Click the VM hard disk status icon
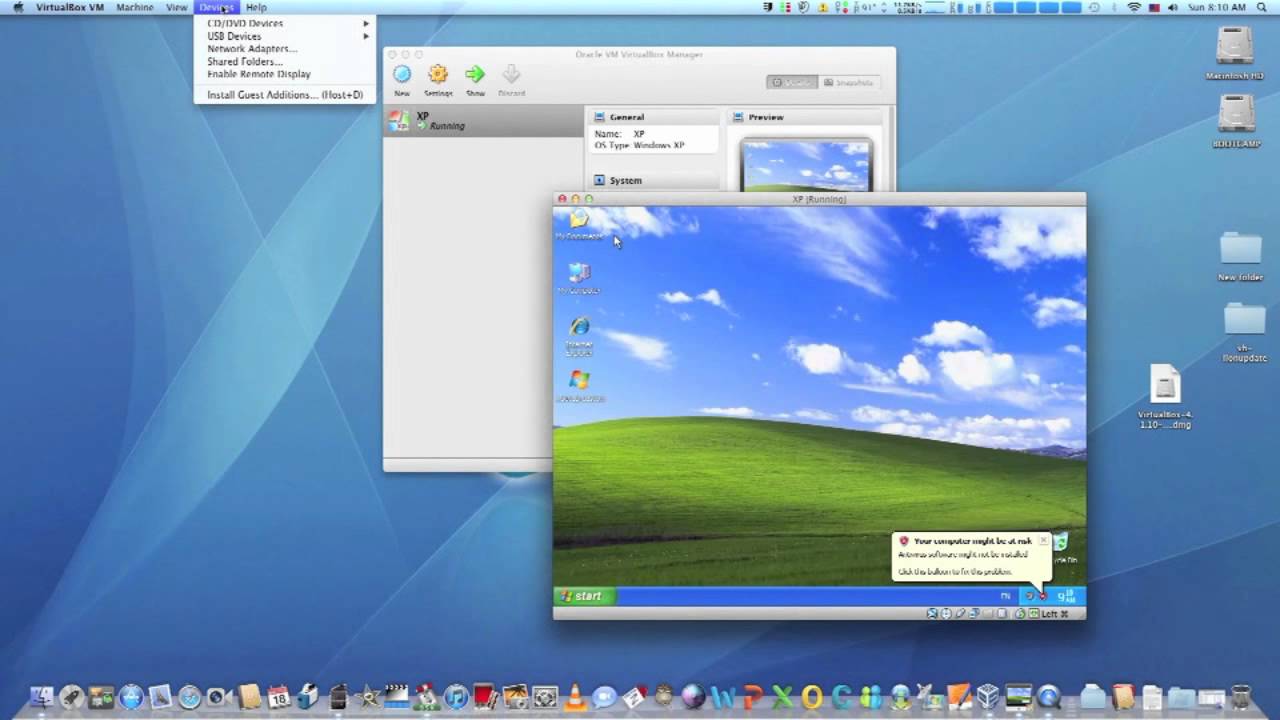The image size is (1280, 720). 933,613
